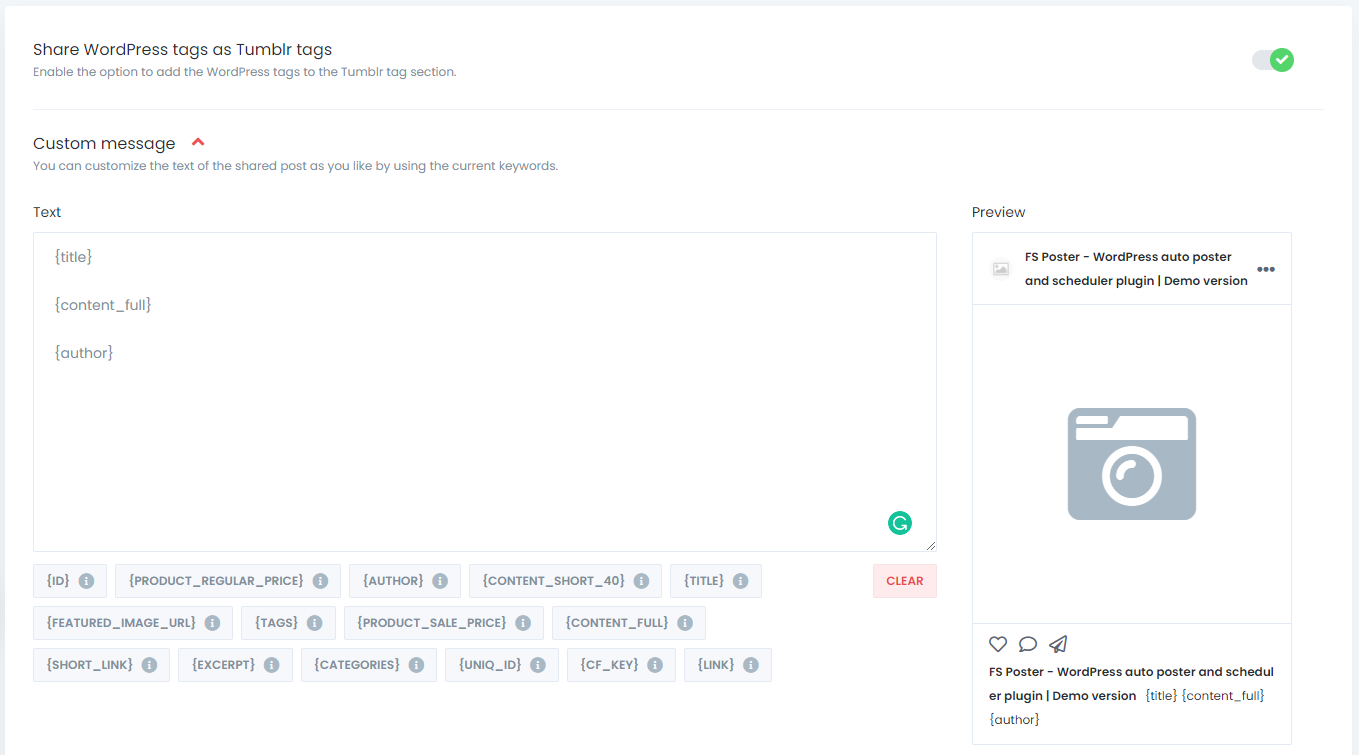Show info for the {ID} keyword
Screen dimensions: 1359x755
click(x=87, y=581)
